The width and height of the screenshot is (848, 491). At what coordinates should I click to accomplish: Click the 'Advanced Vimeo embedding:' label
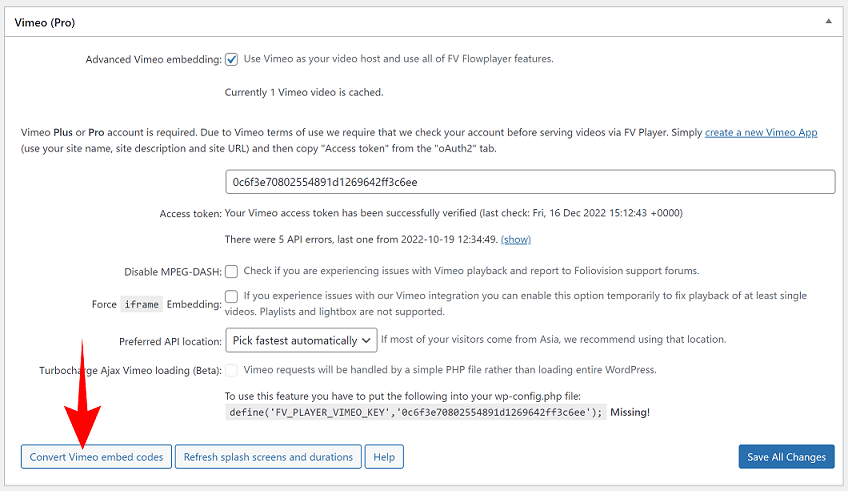[x=154, y=59]
